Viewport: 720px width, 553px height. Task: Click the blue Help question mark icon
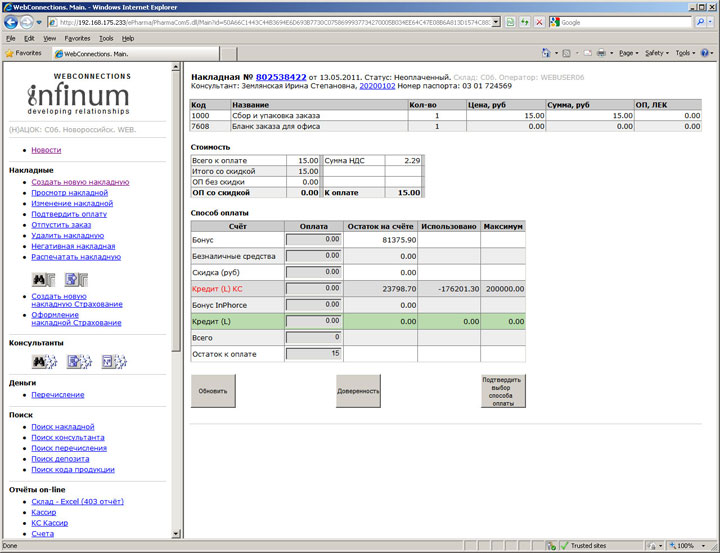[x=704, y=53]
